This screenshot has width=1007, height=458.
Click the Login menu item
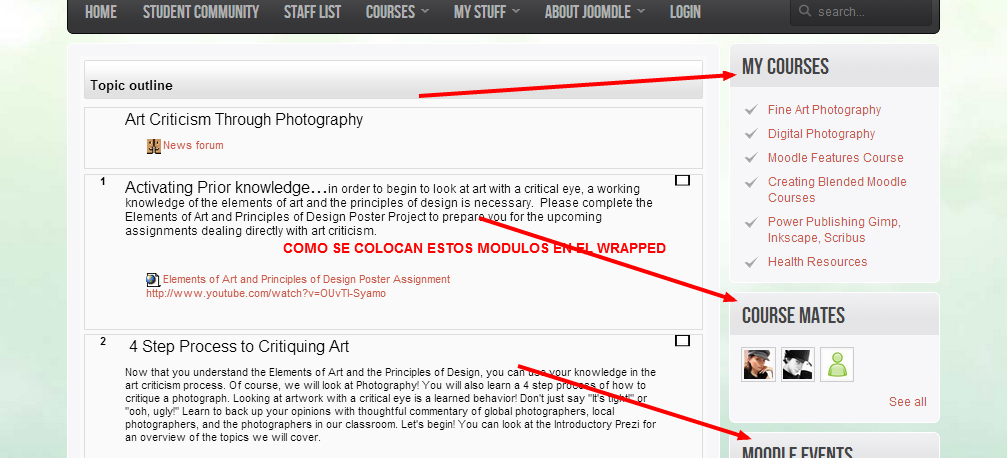tap(685, 12)
